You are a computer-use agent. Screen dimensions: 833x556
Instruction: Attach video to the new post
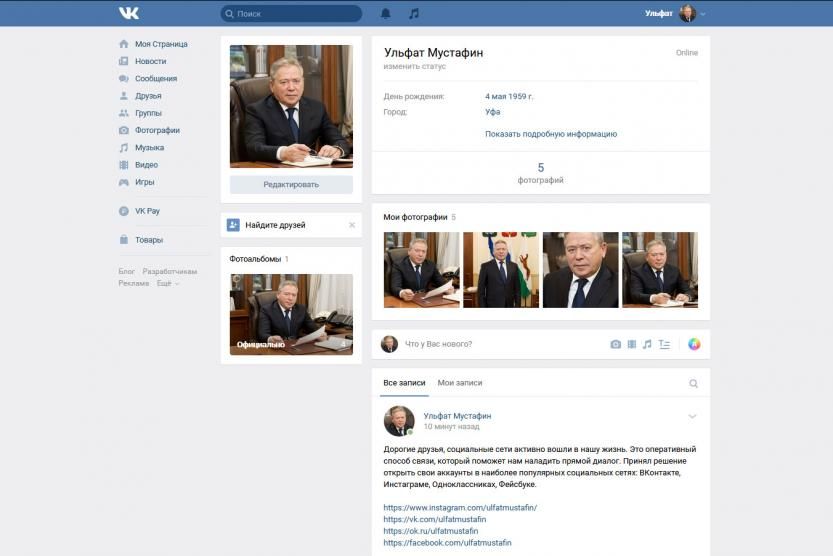tap(631, 344)
